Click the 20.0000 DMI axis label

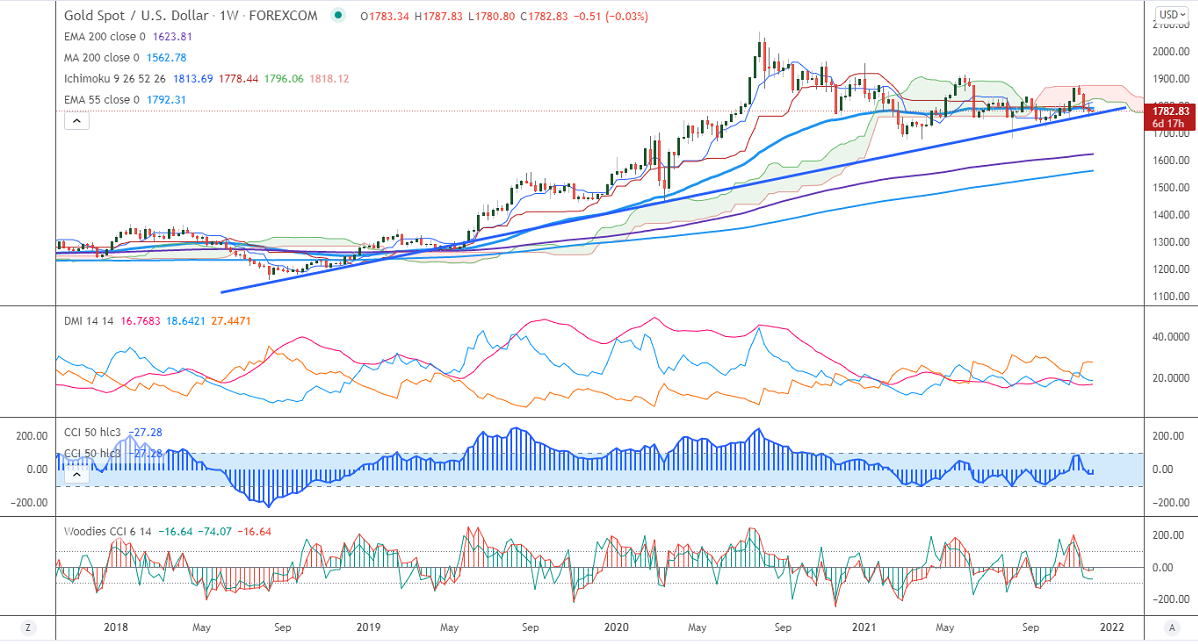1171,378
